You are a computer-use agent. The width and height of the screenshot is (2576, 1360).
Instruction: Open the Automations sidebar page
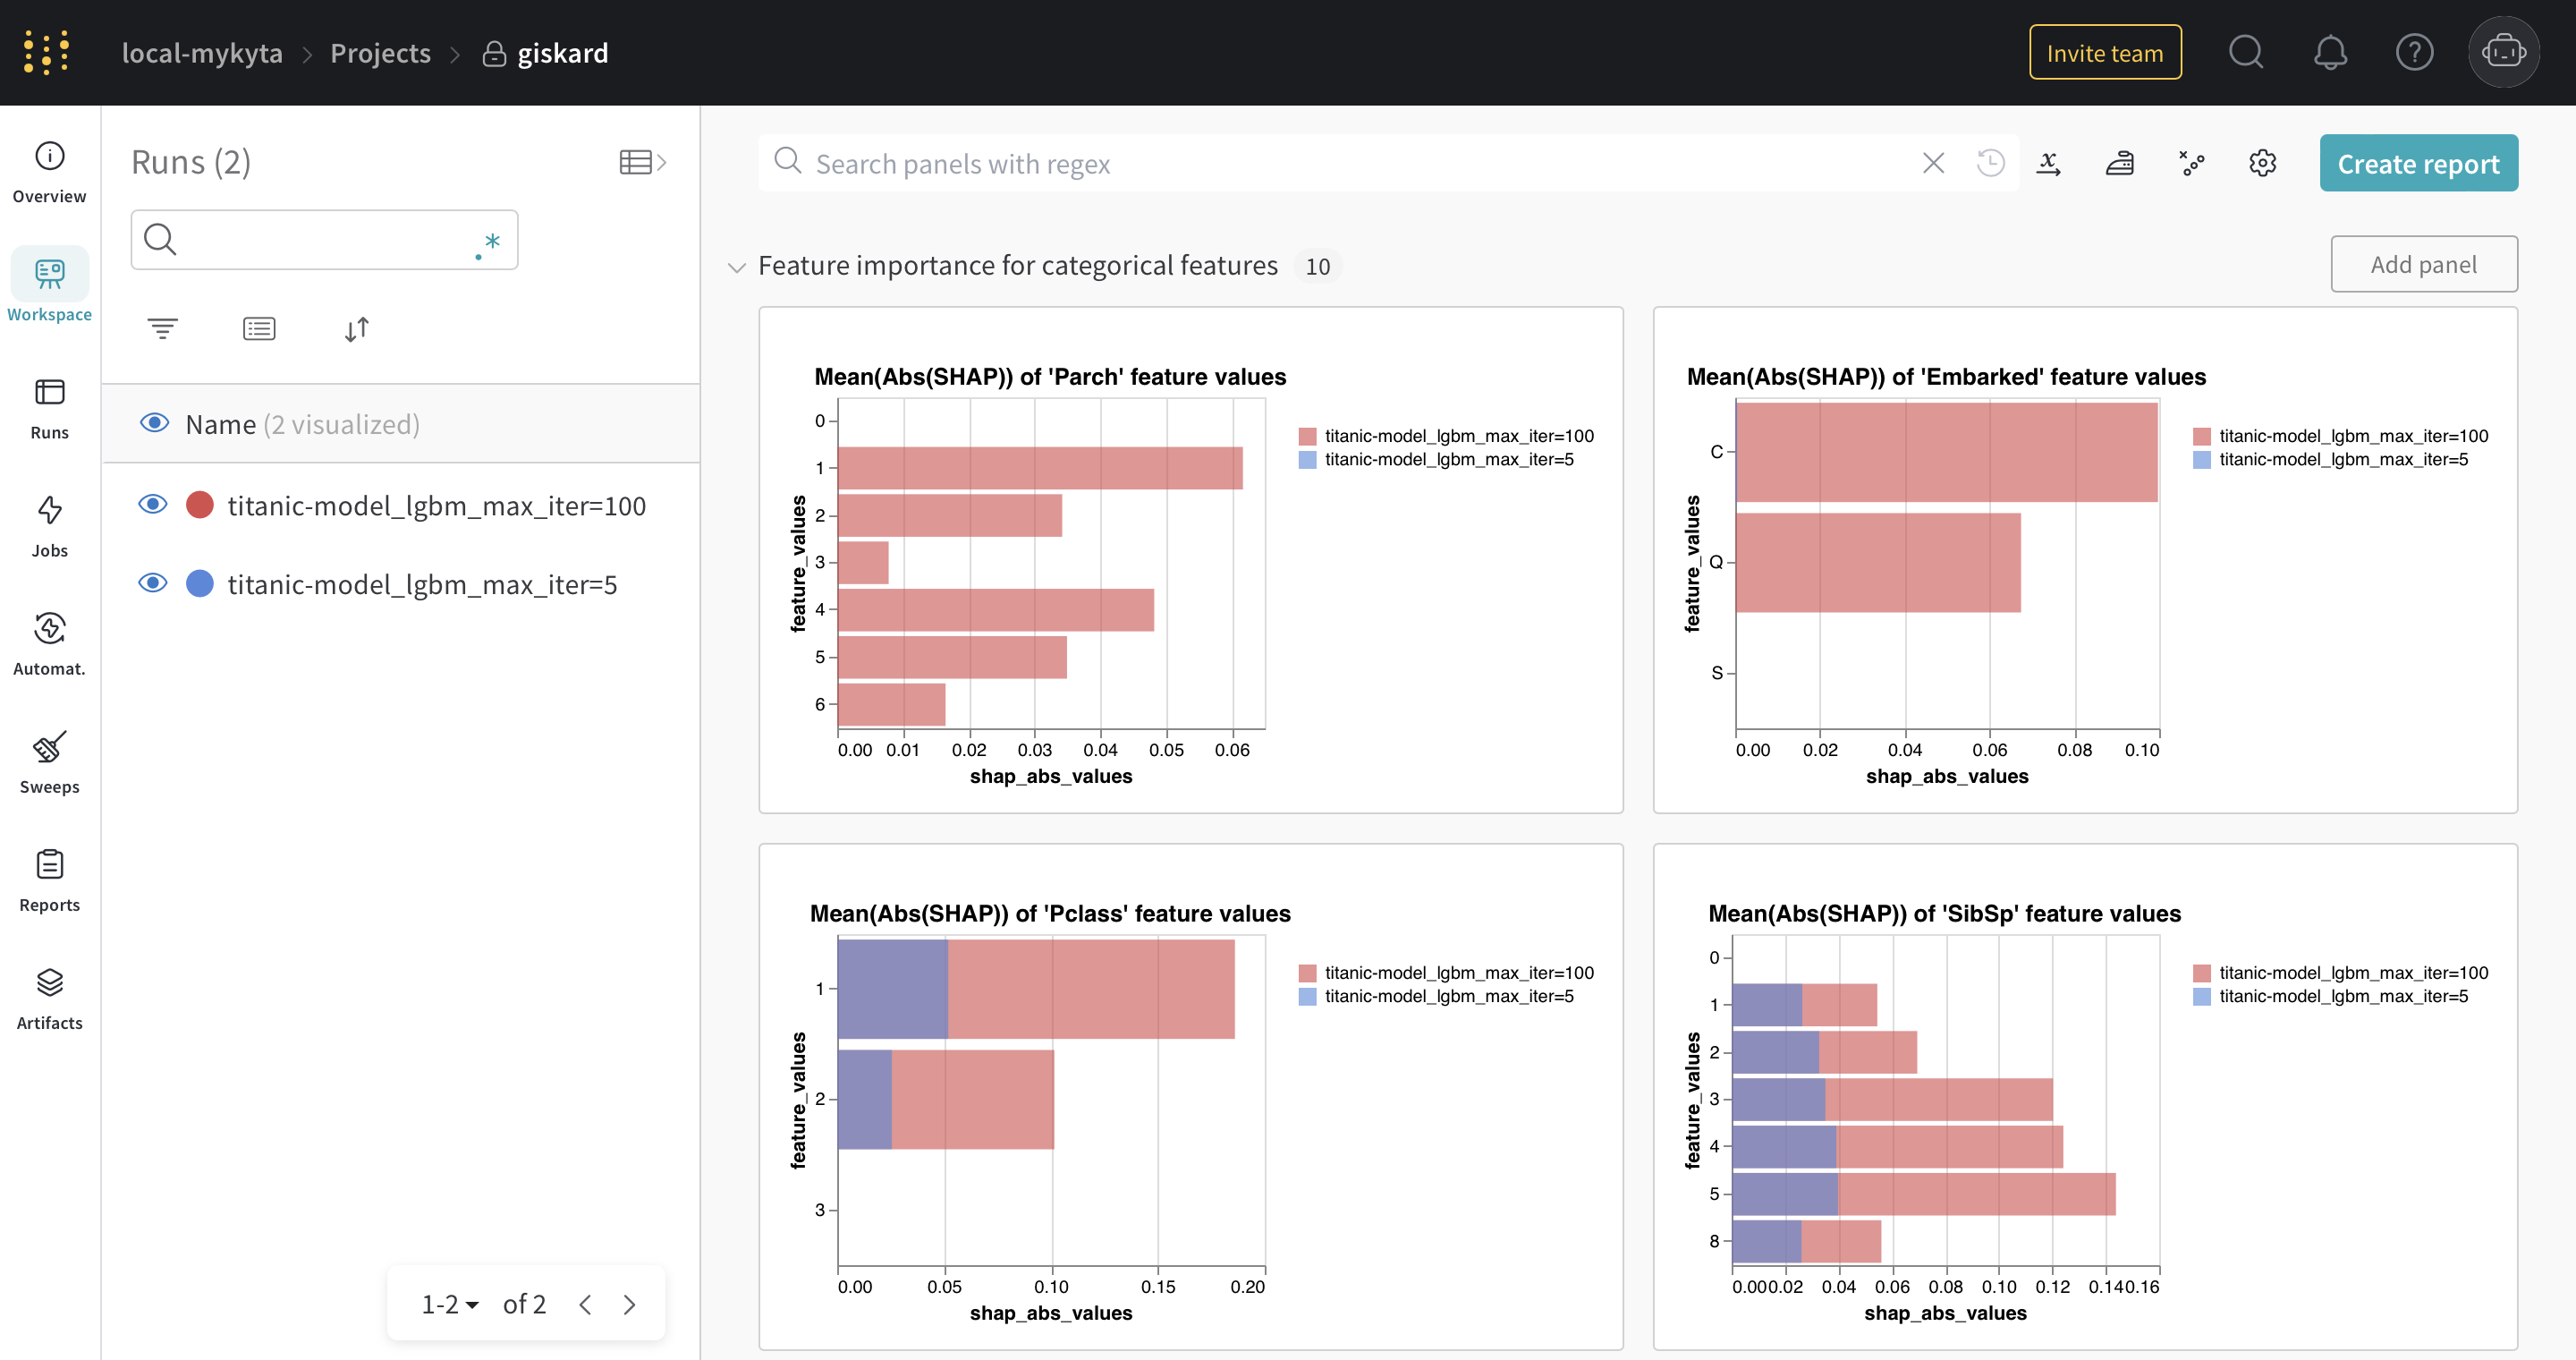tap(49, 645)
